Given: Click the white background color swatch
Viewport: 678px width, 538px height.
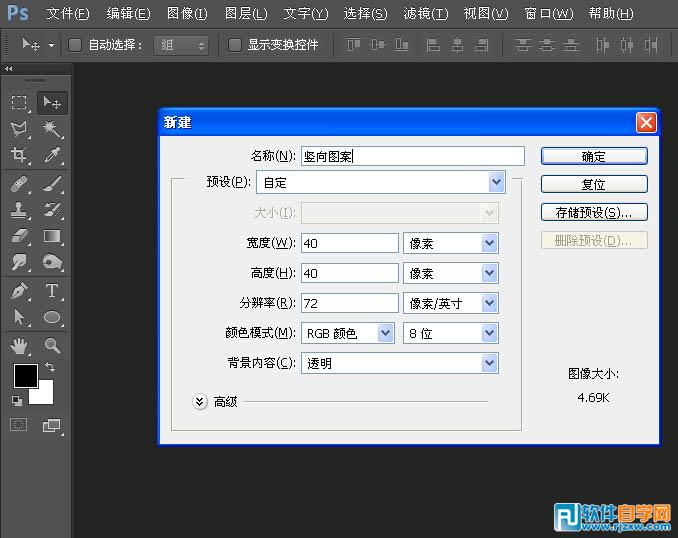Looking at the screenshot, I should coord(45,395).
